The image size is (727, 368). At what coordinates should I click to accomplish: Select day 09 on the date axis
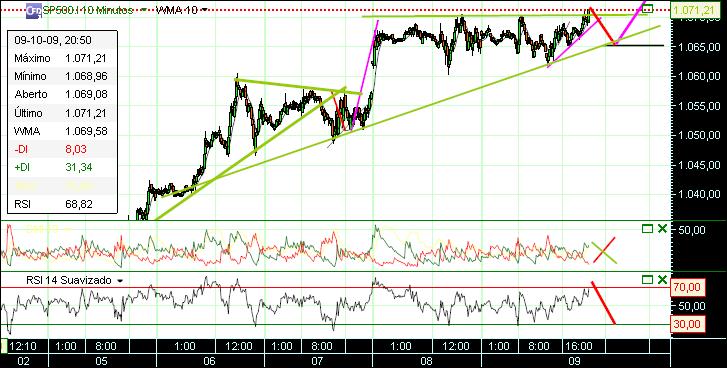(575, 361)
